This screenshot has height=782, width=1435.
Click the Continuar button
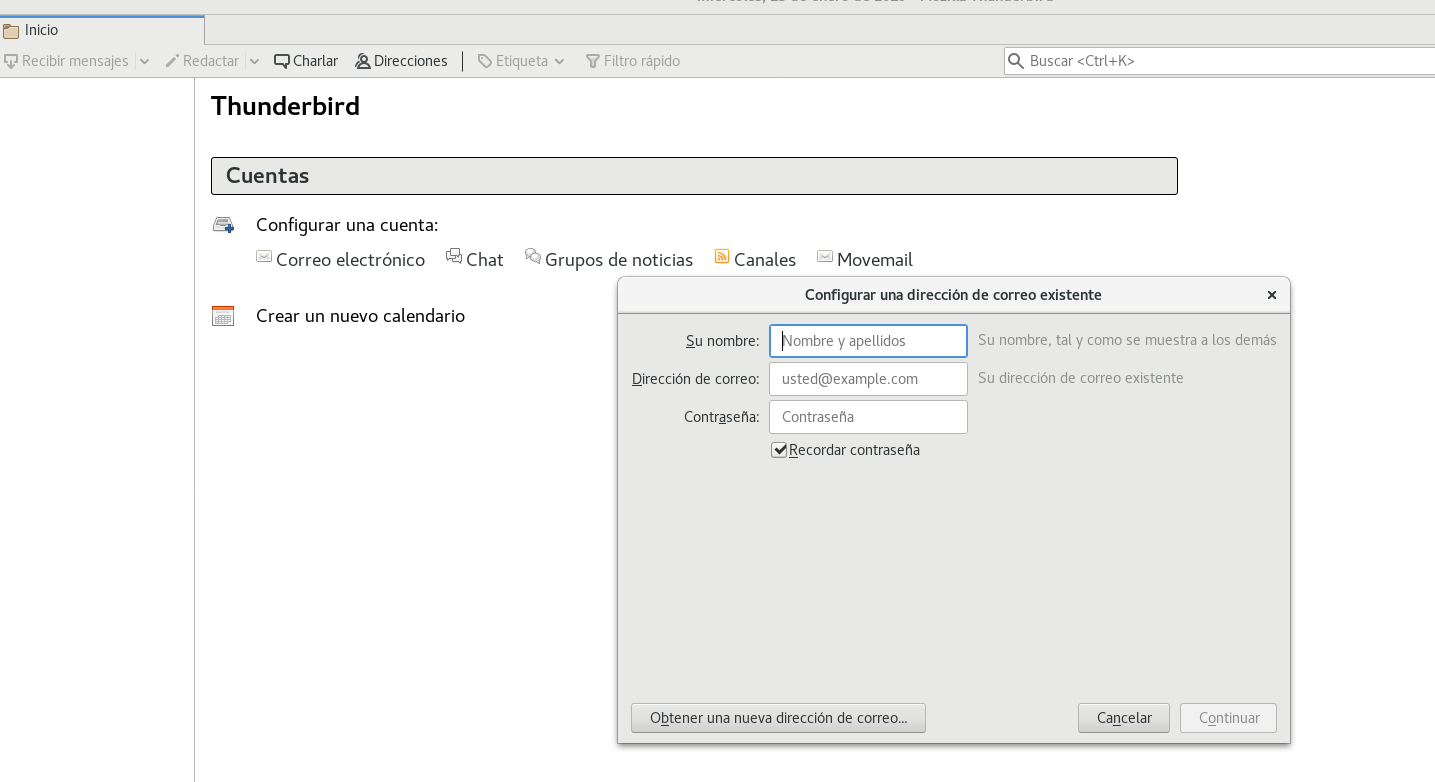coord(1229,718)
